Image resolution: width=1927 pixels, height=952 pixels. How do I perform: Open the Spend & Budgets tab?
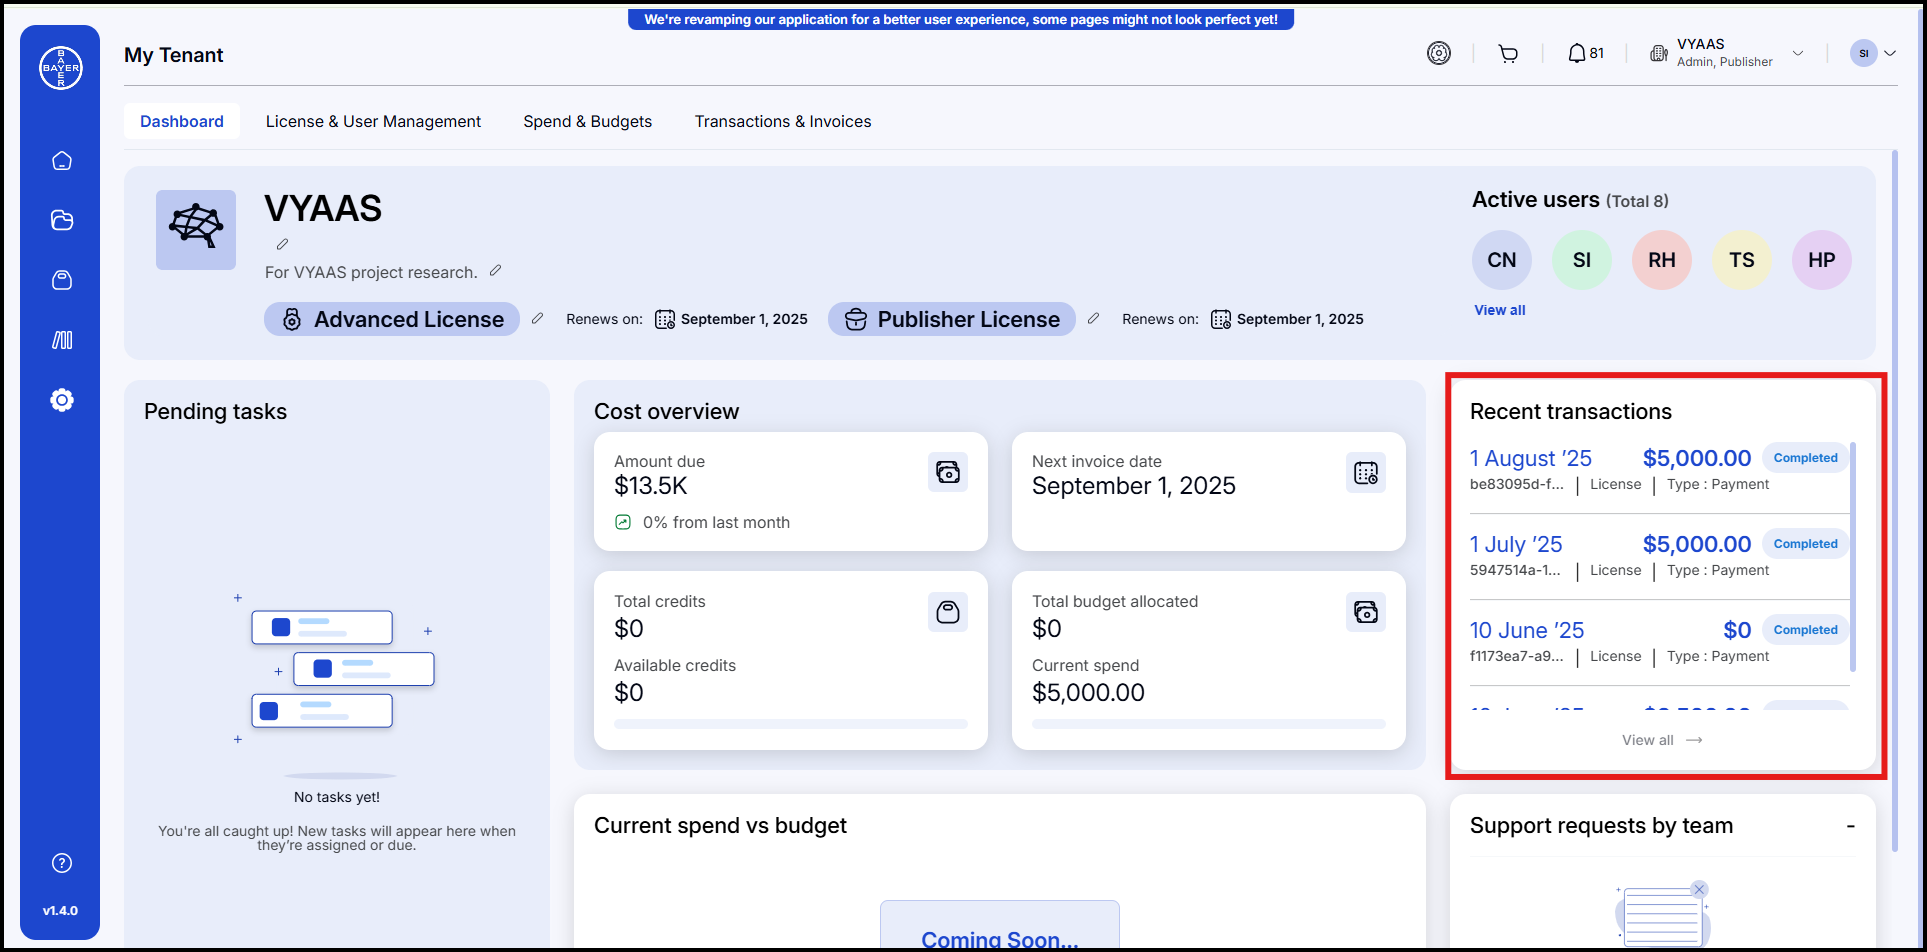[588, 121]
